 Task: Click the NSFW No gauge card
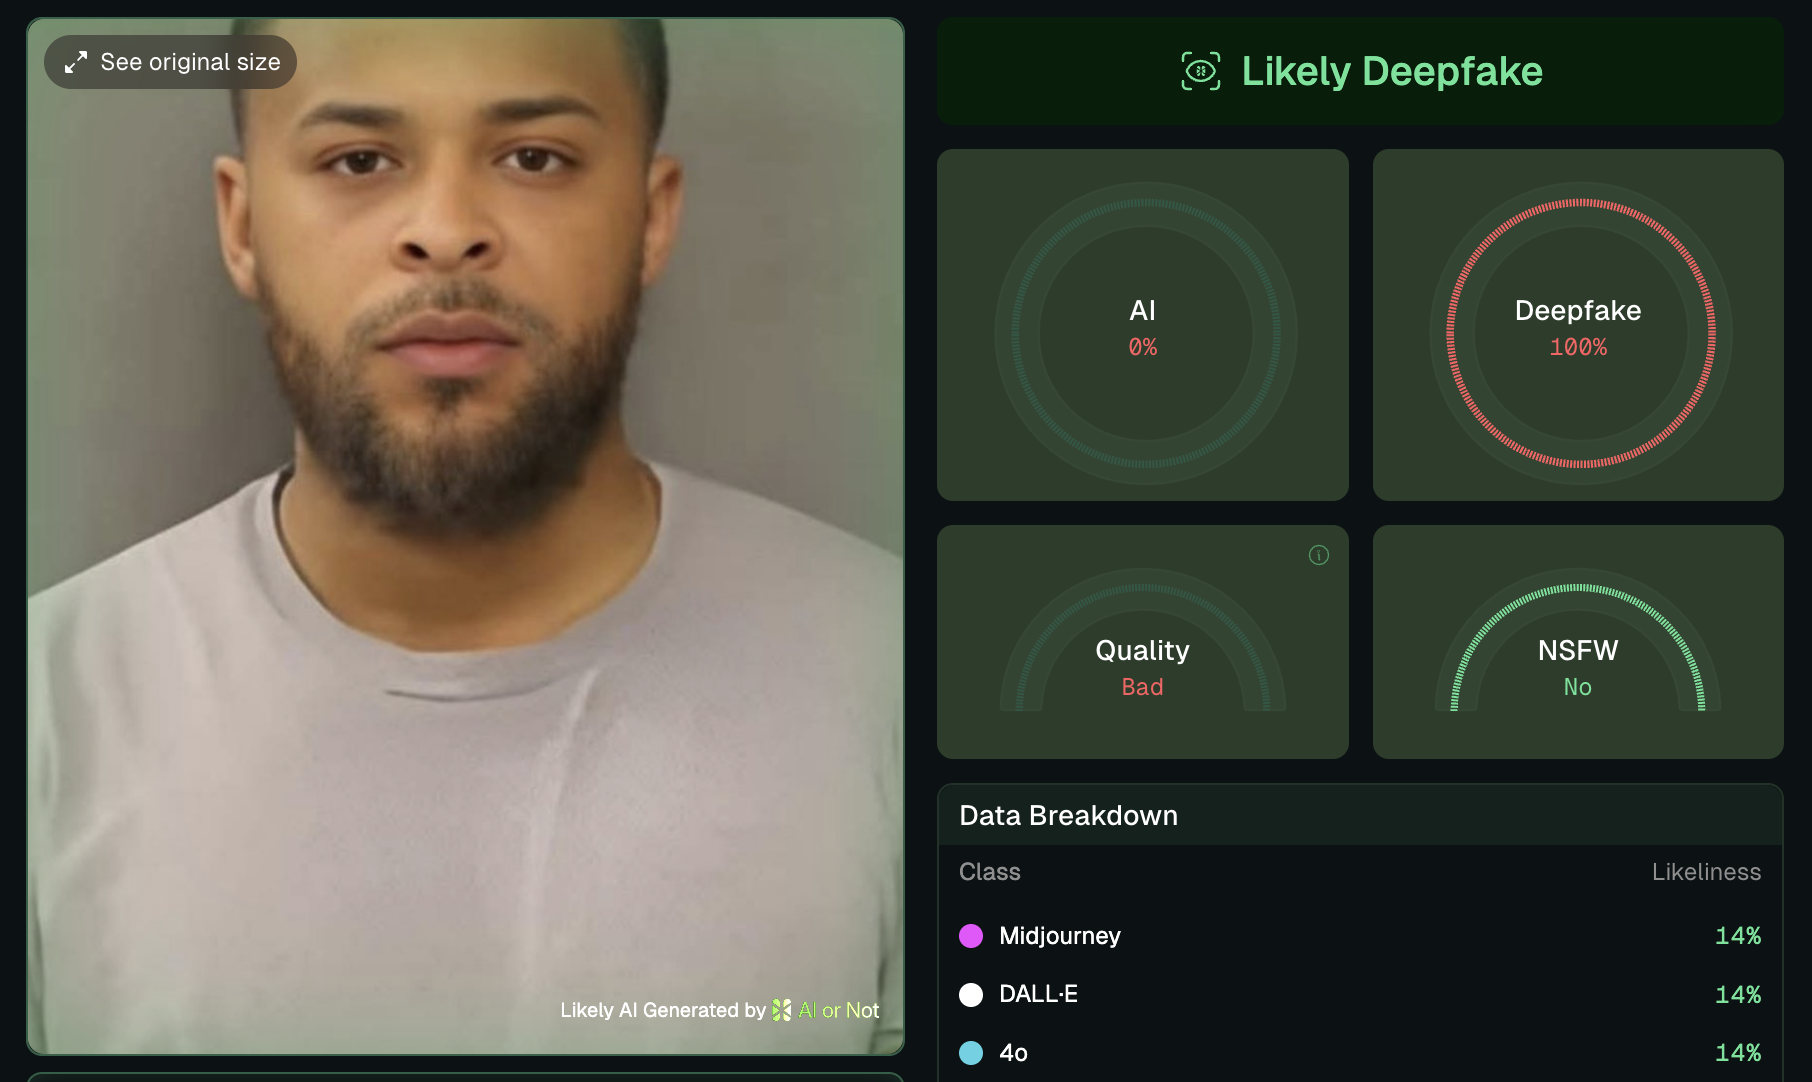(x=1578, y=642)
